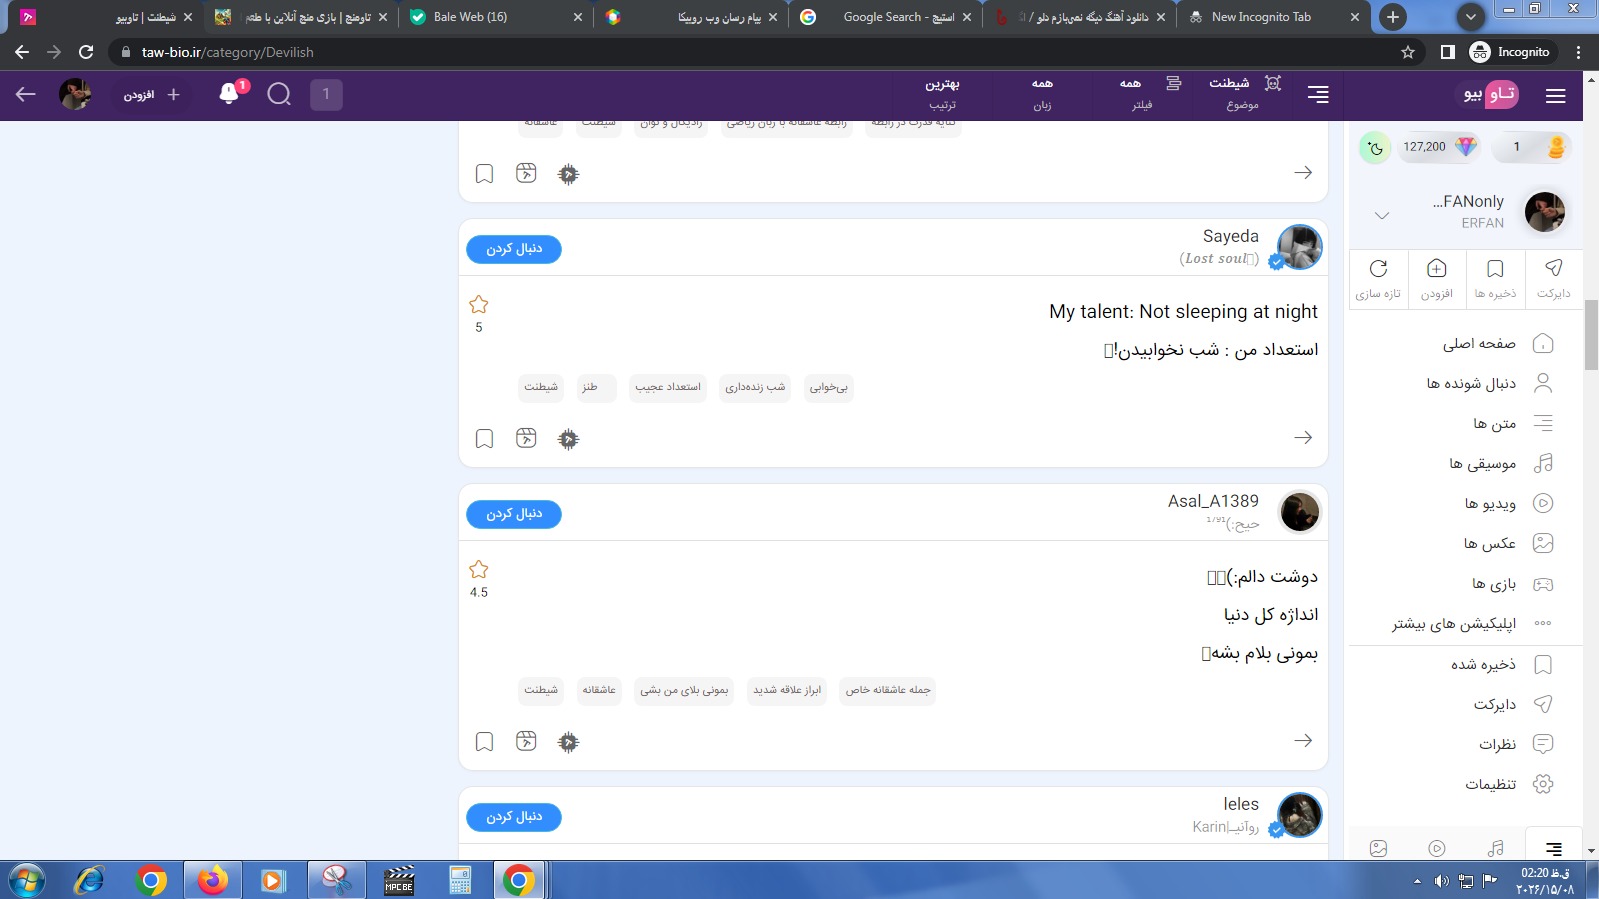Expand the FANonly profile chevron
The height and width of the screenshot is (899, 1599).
point(1382,215)
